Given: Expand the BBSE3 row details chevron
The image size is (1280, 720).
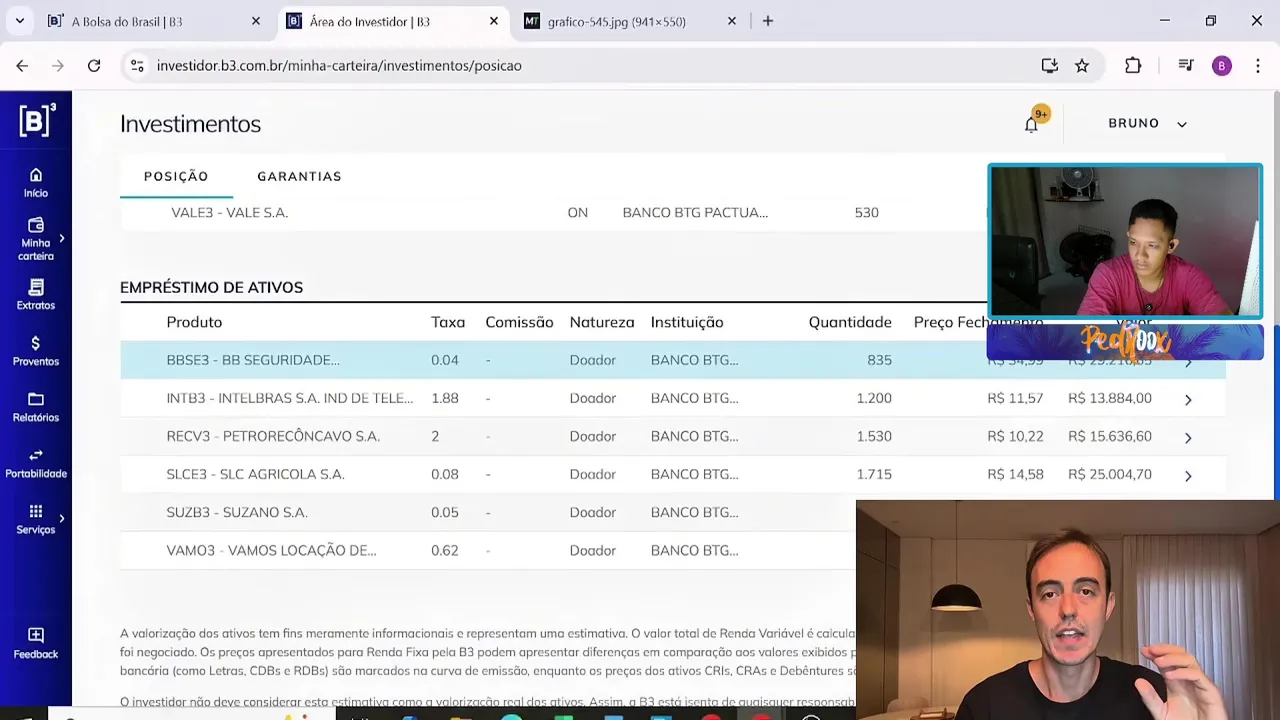Looking at the screenshot, I should click(1188, 361).
